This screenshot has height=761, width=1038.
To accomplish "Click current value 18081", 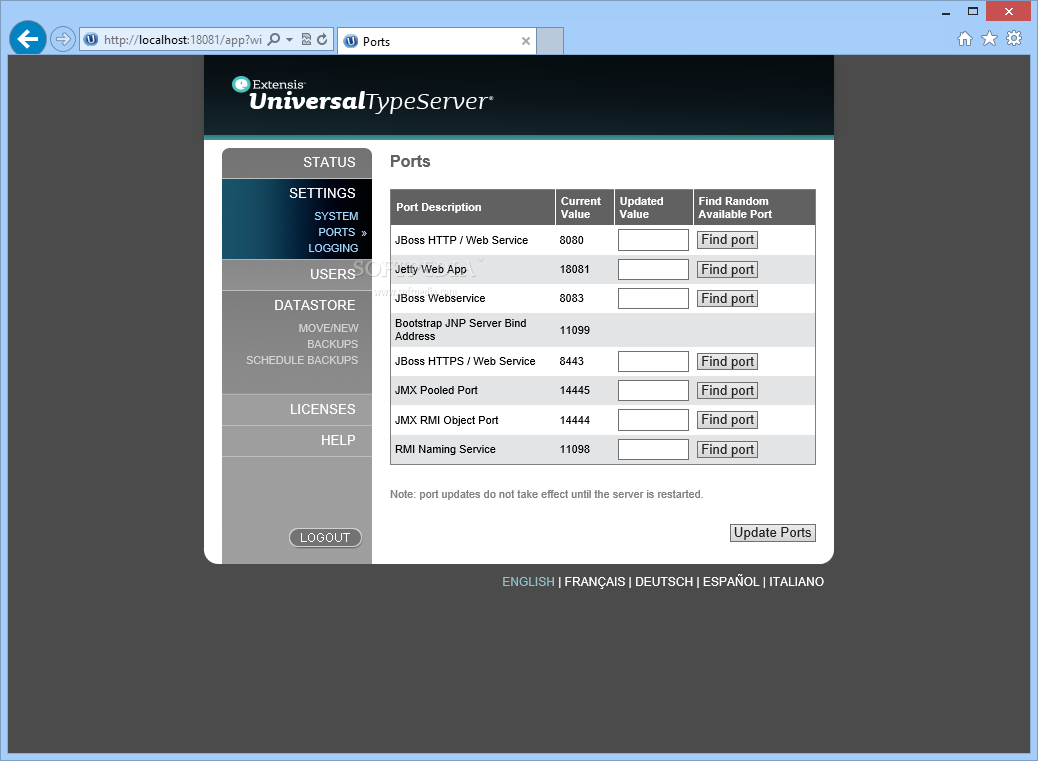I will [575, 269].
